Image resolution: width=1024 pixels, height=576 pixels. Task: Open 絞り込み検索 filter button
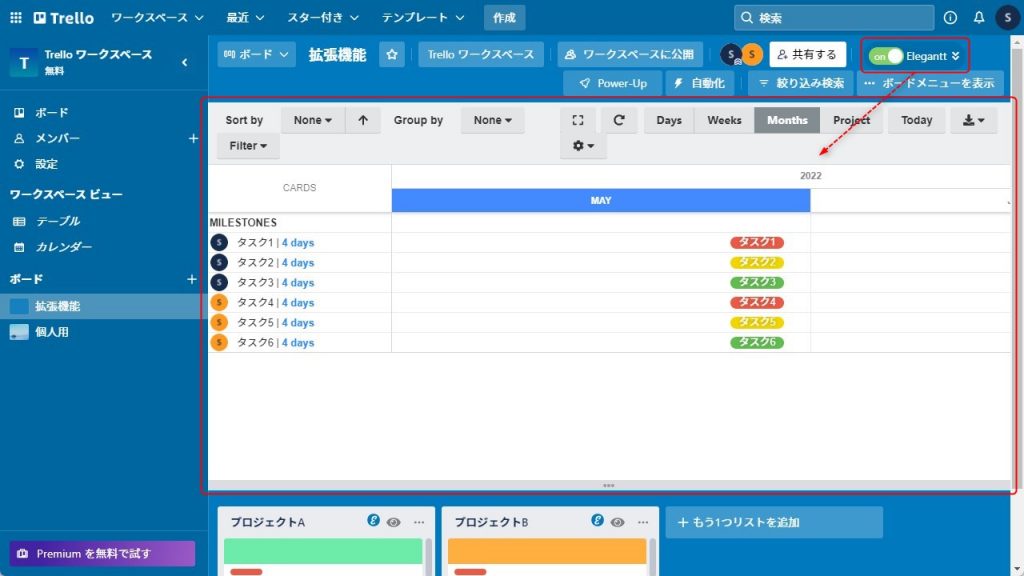801,83
